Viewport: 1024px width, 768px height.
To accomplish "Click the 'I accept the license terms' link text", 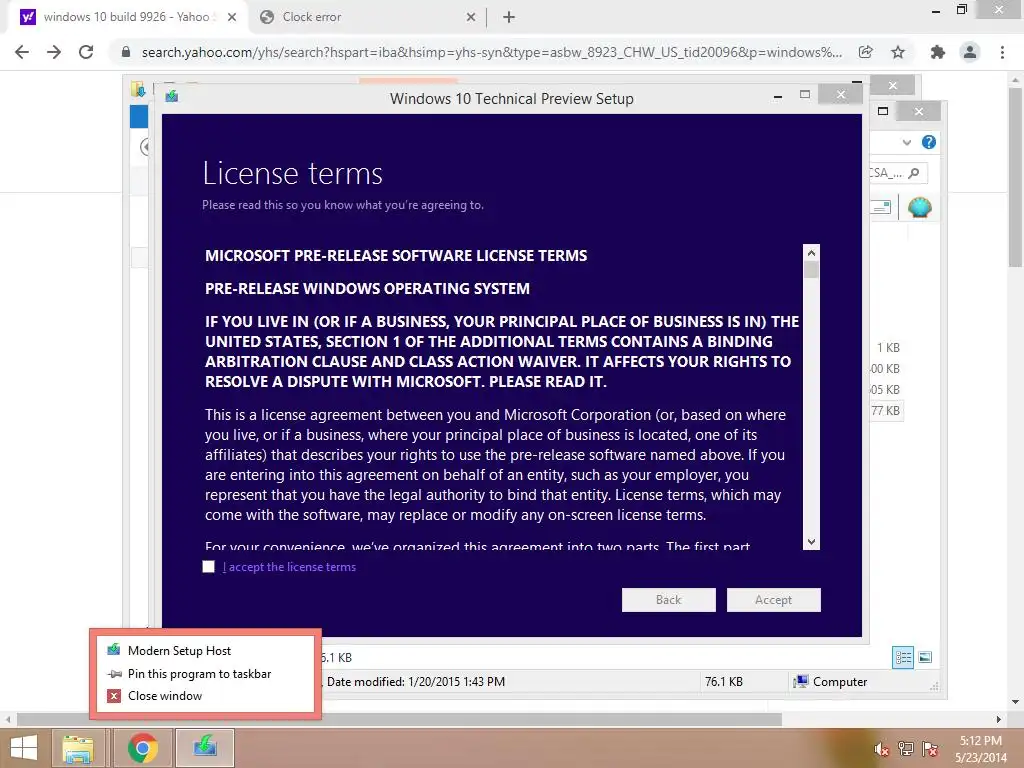I will coord(289,567).
